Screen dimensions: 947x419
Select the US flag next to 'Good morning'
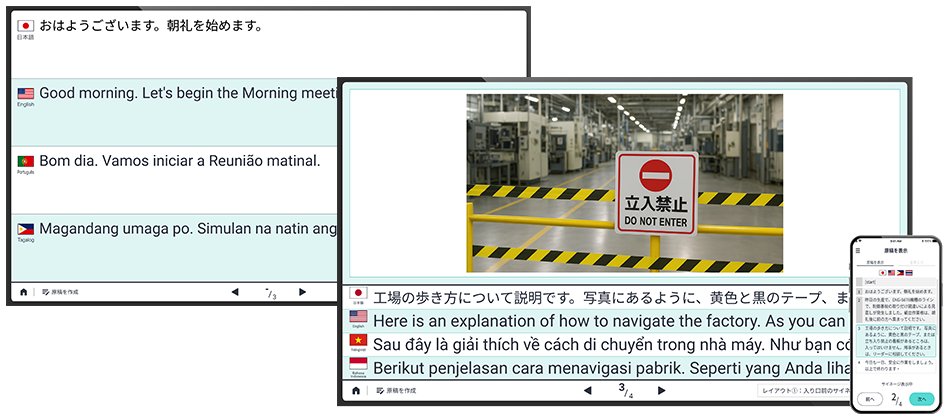tap(26, 93)
